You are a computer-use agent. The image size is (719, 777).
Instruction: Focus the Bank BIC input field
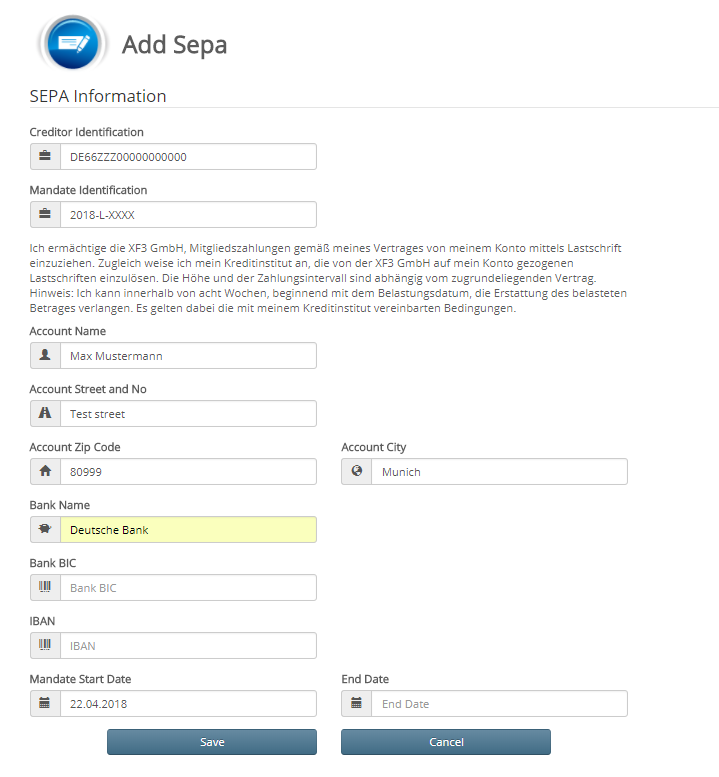pos(188,588)
